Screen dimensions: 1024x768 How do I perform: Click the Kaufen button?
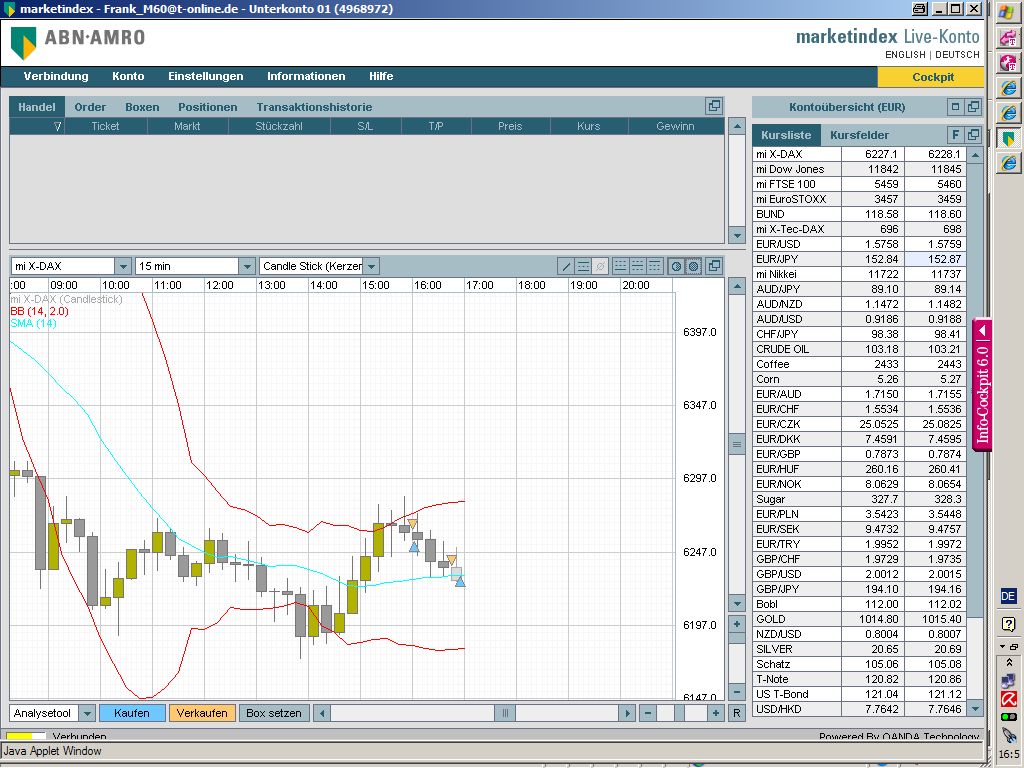(132, 713)
